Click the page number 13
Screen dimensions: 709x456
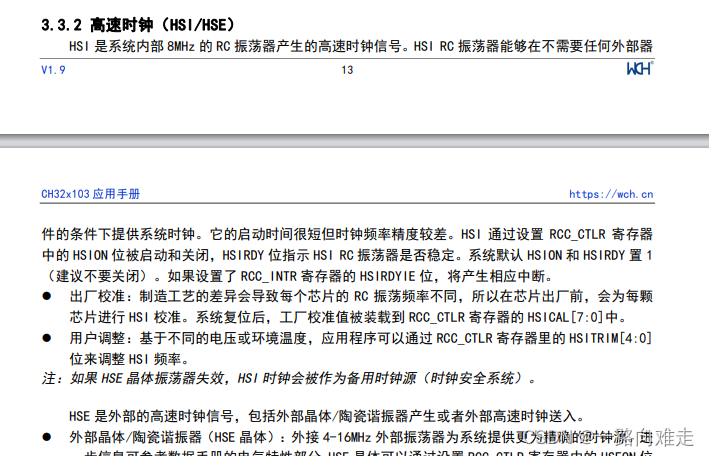[347, 70]
